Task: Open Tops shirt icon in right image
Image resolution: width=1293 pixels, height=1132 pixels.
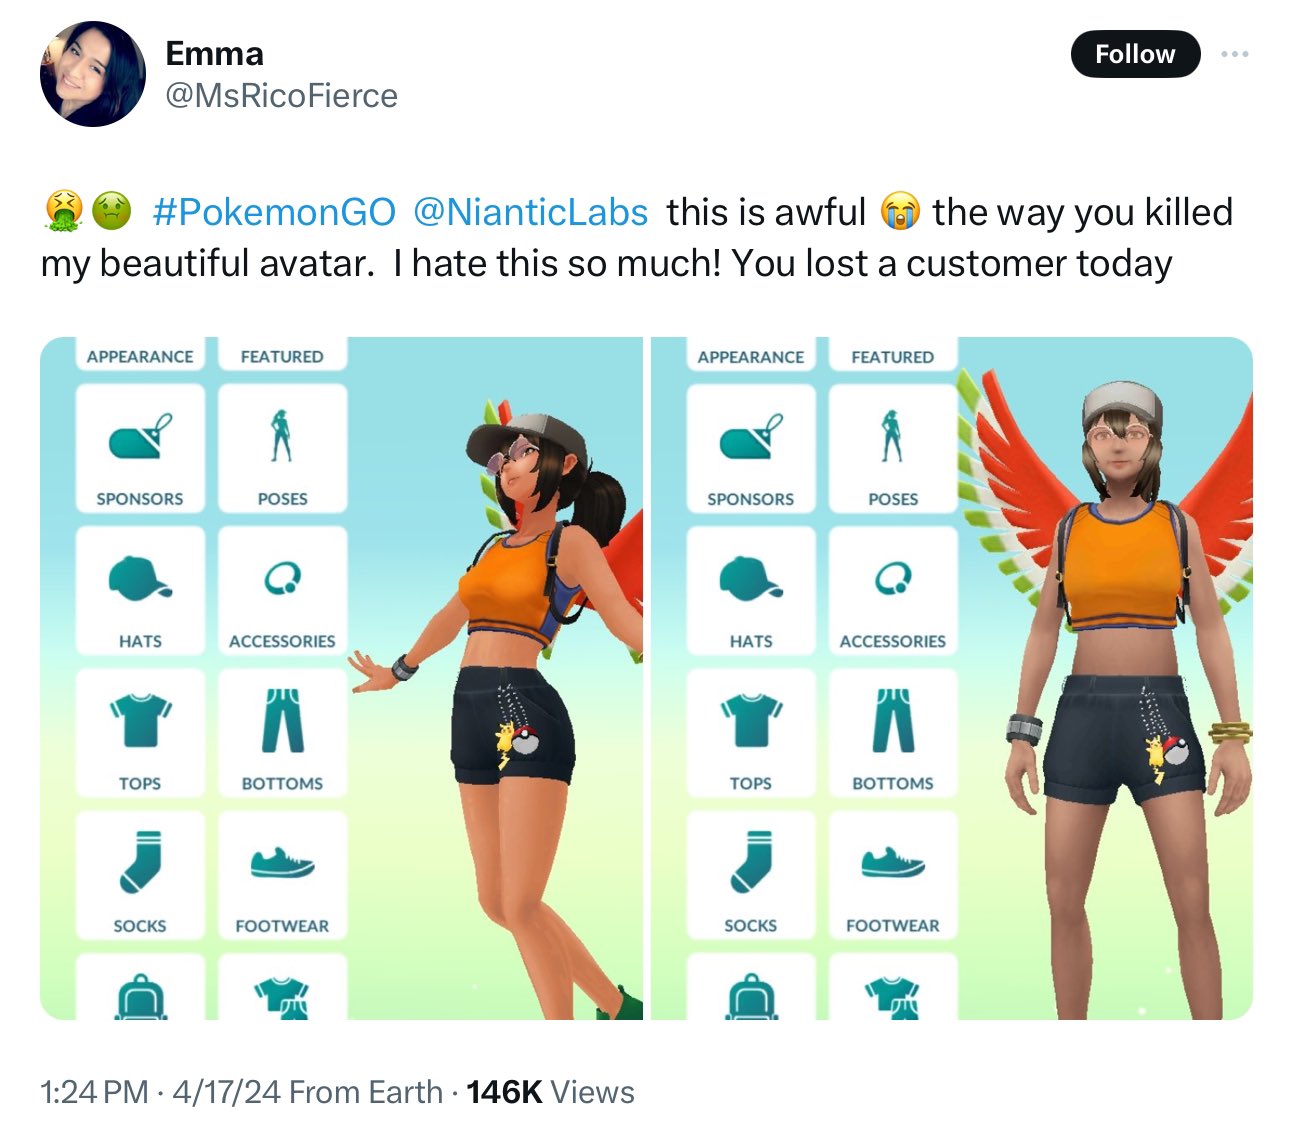Action: (x=751, y=733)
